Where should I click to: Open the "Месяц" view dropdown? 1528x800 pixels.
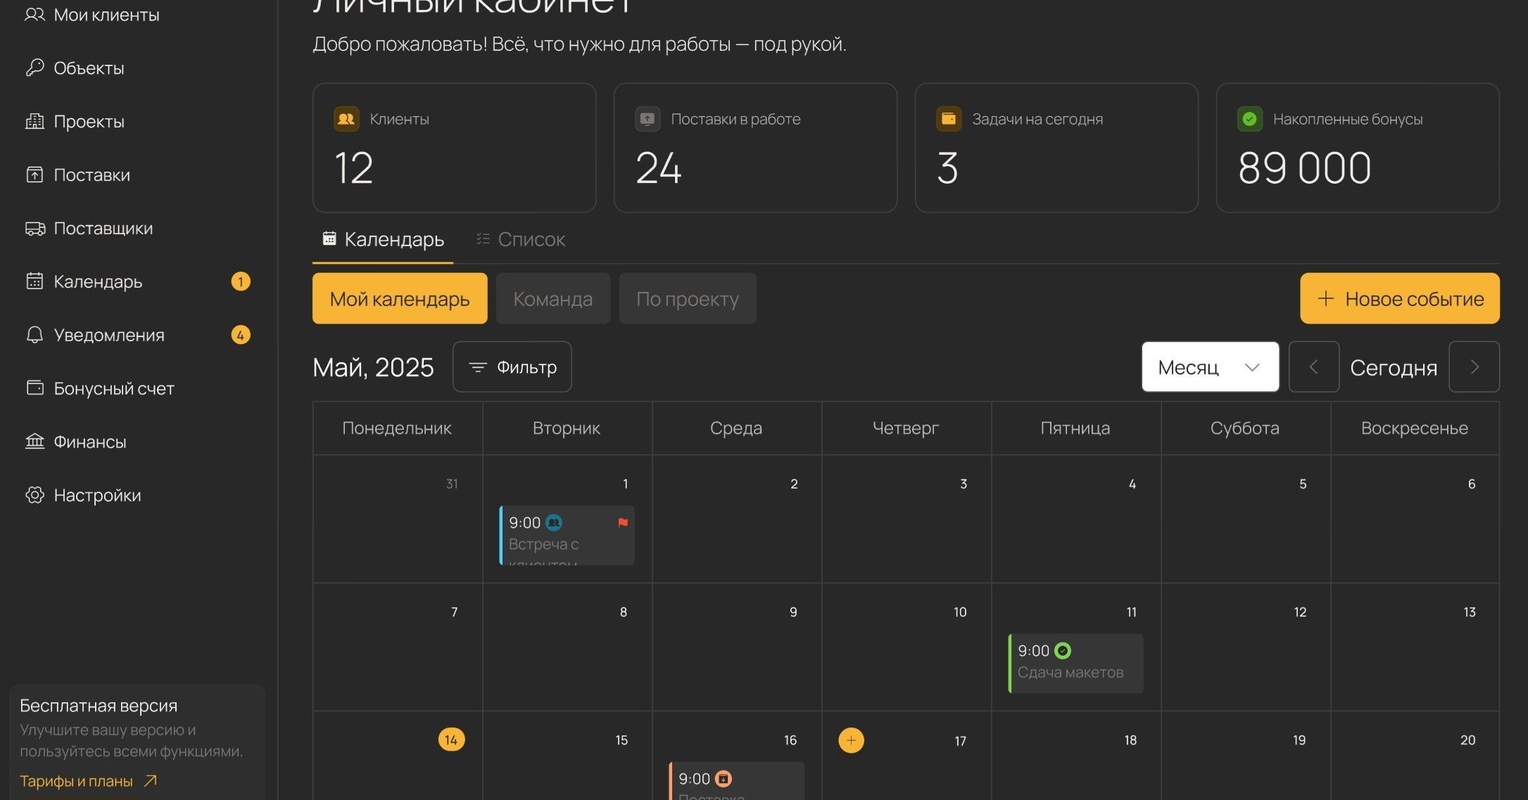click(1210, 367)
